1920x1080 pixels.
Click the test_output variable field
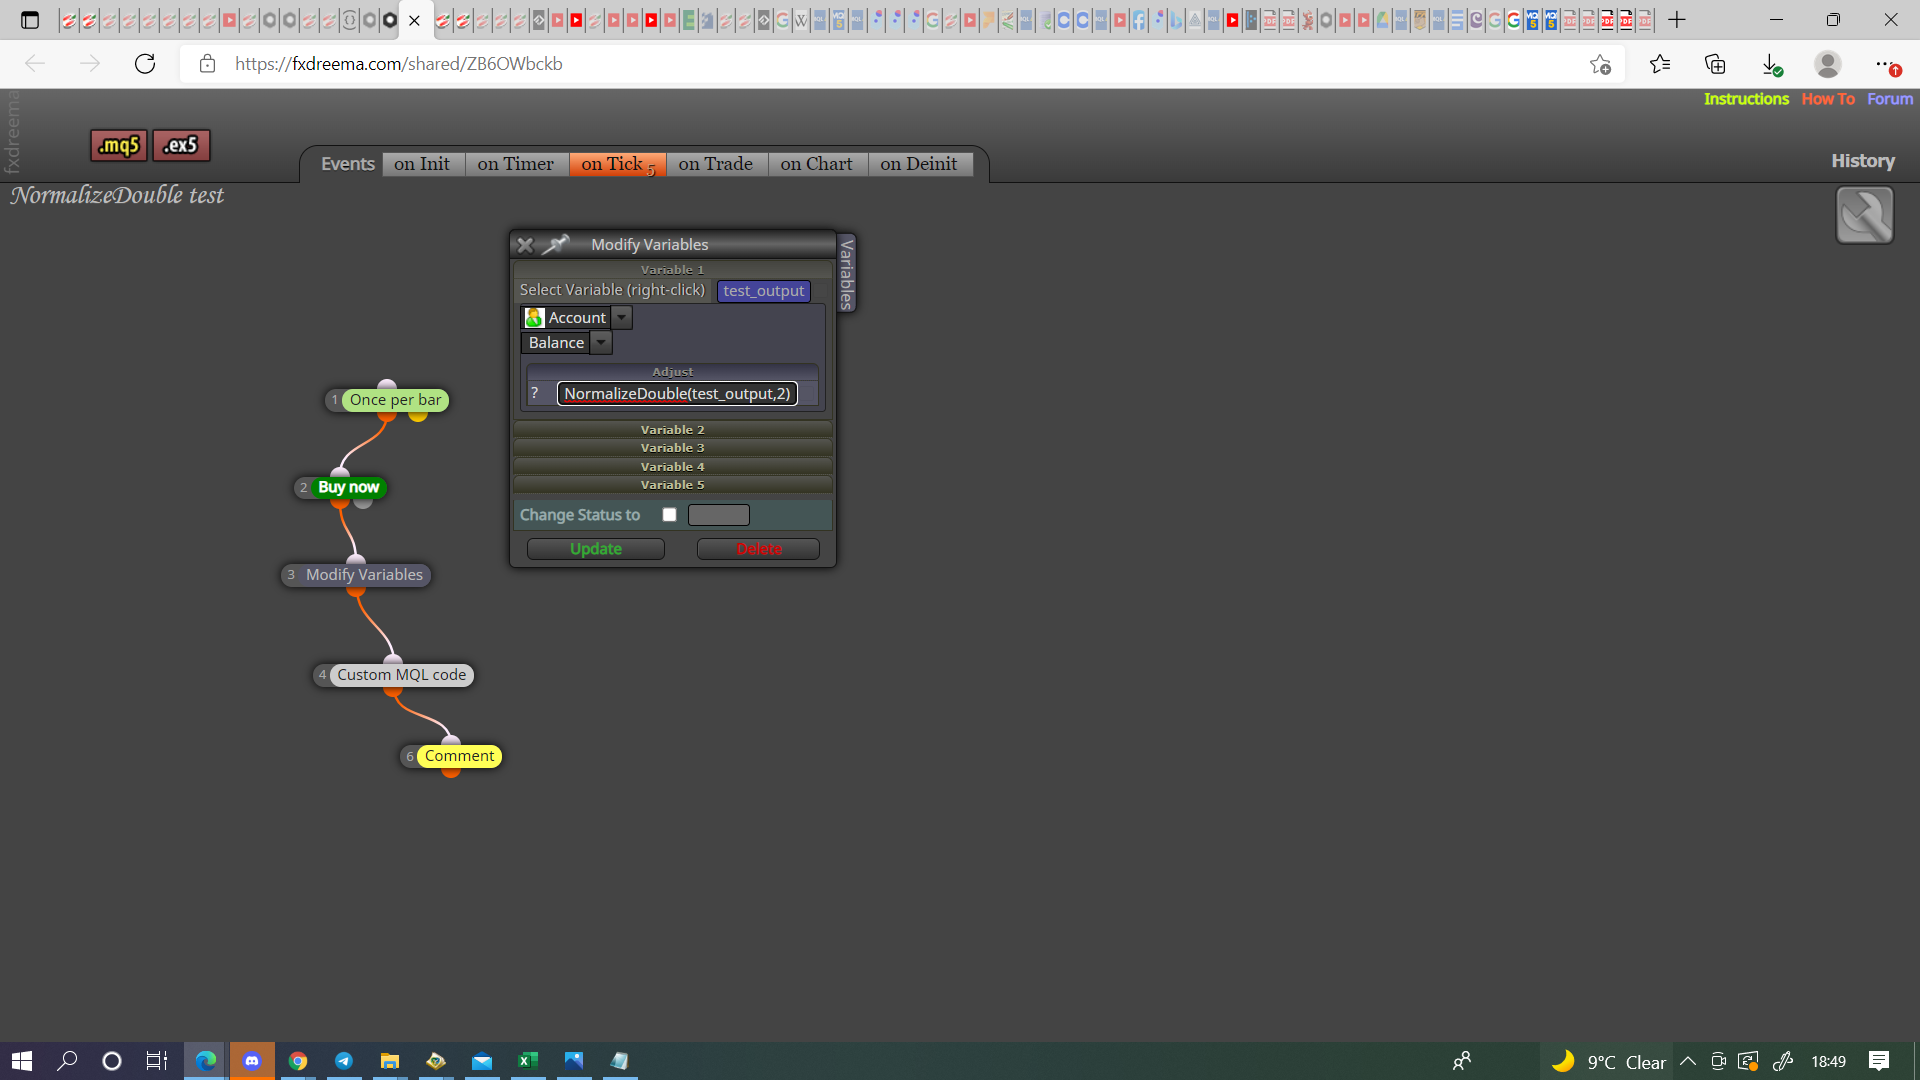click(x=763, y=291)
